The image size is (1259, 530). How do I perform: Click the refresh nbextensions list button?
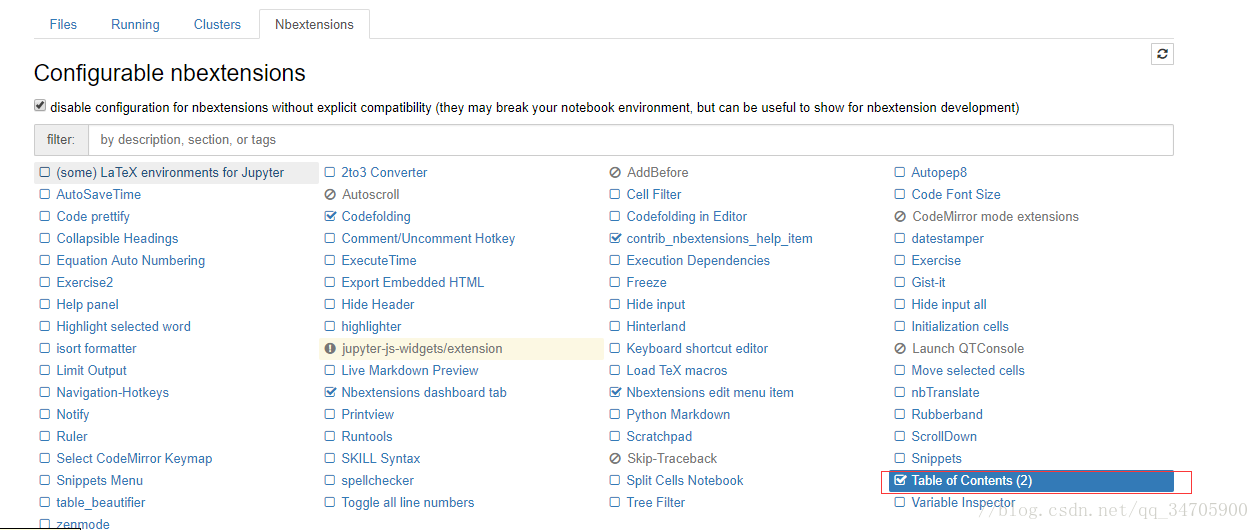coord(1162,54)
